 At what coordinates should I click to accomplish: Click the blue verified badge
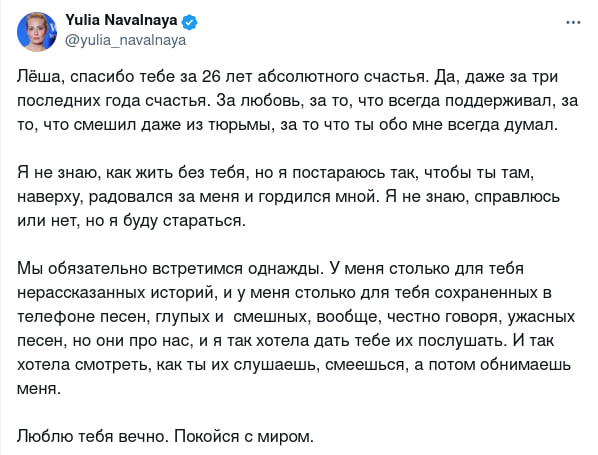(189, 22)
